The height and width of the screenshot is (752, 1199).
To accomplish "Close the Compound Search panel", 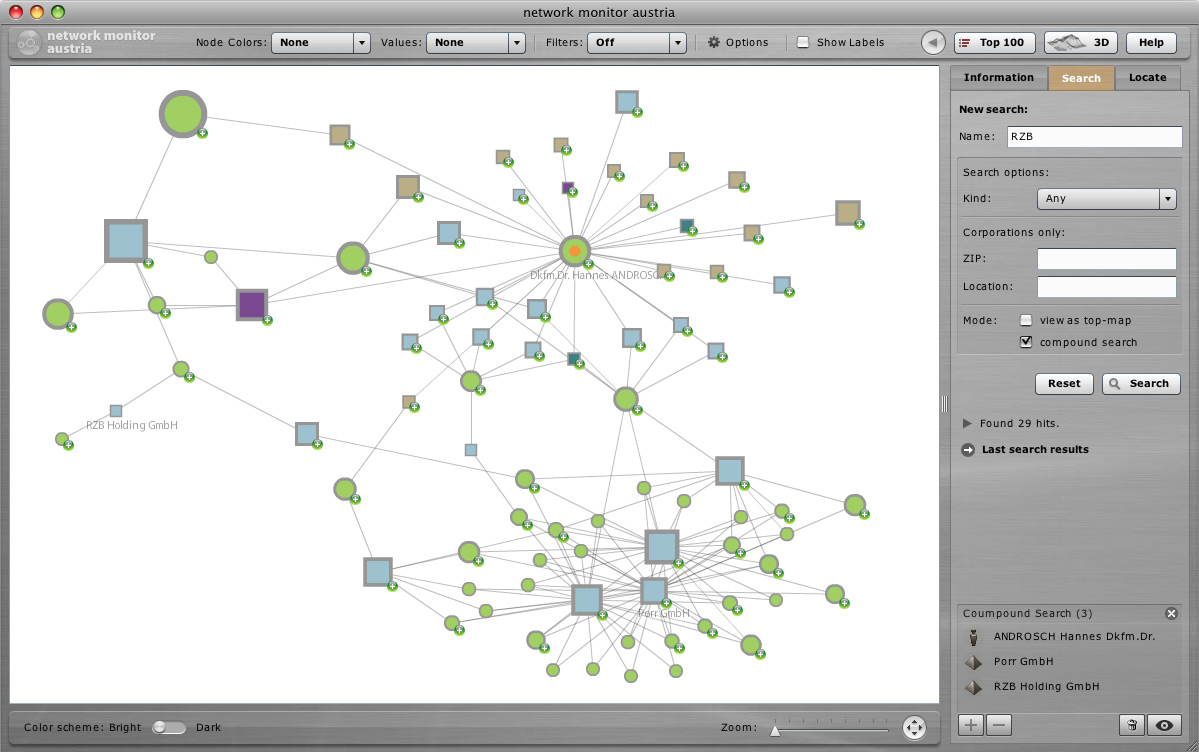I will [x=1171, y=614].
